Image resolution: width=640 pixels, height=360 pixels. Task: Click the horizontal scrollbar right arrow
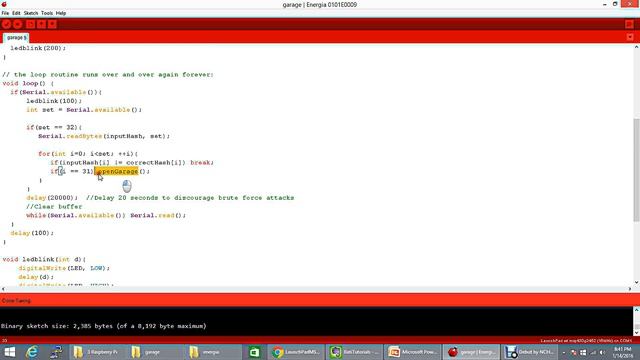[x=629, y=289]
